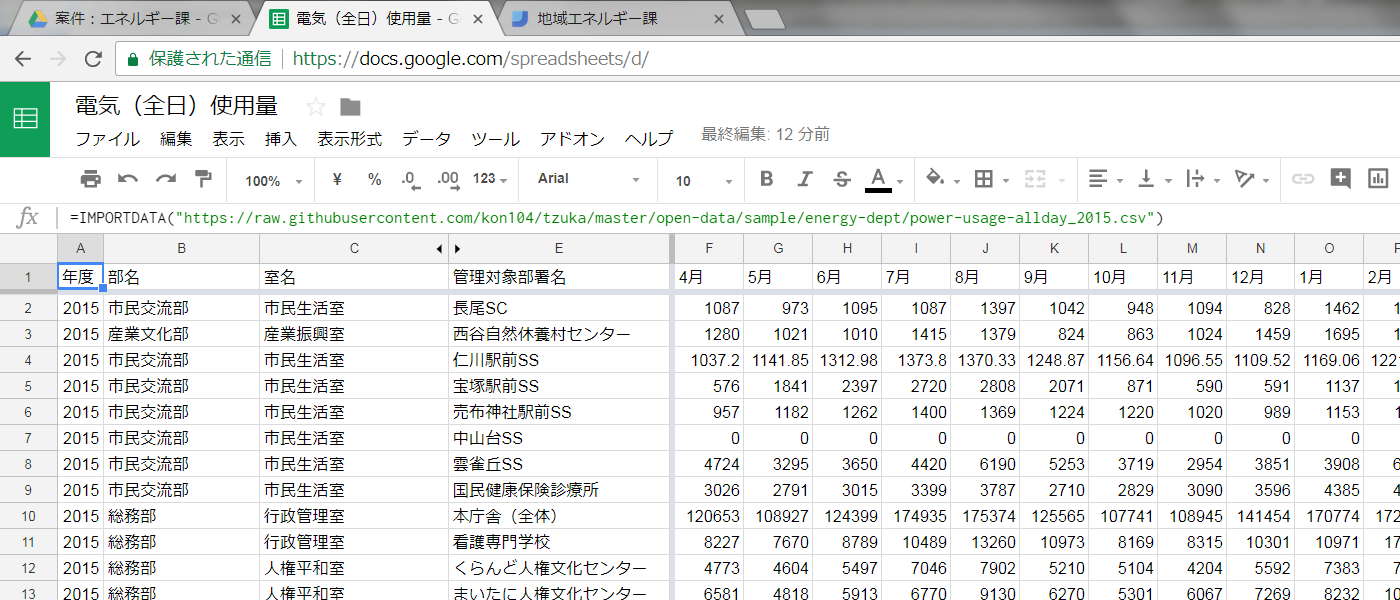Select column F header

click(709, 249)
